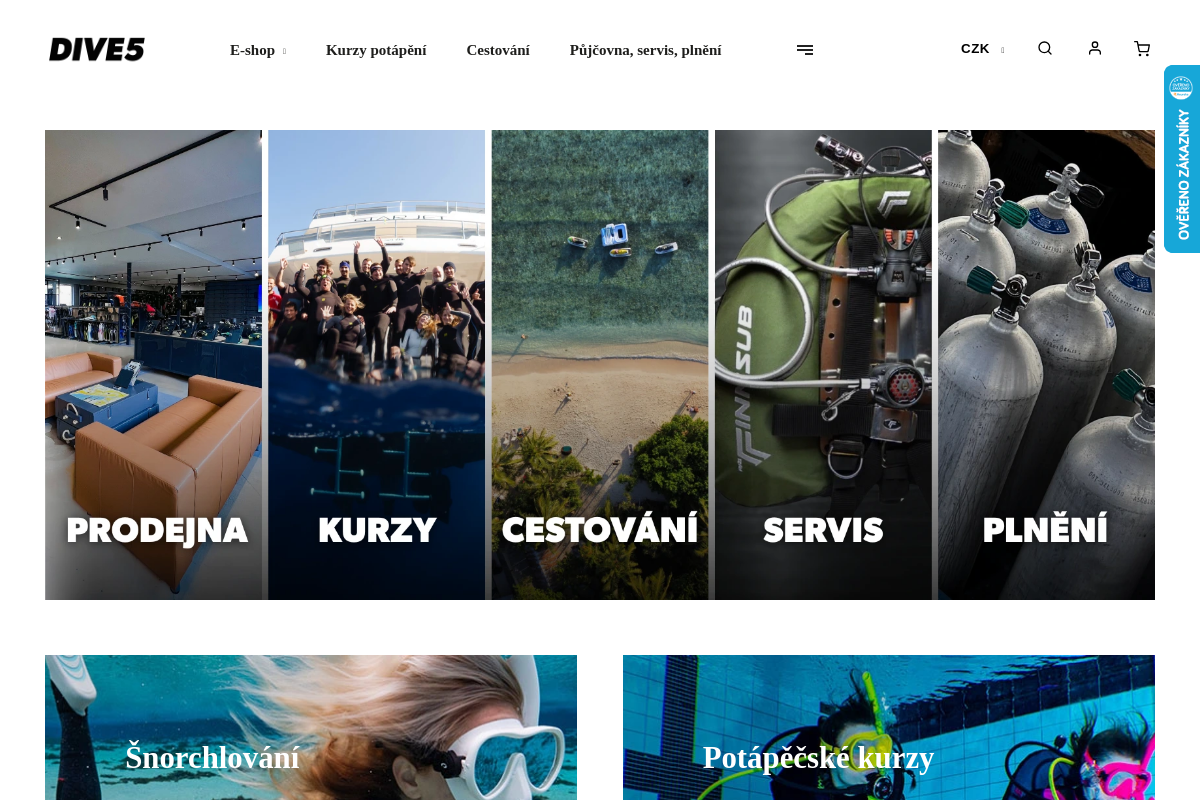The height and width of the screenshot is (800, 1200).
Task: Open the Kurzy potápění menu item
Action: (376, 50)
